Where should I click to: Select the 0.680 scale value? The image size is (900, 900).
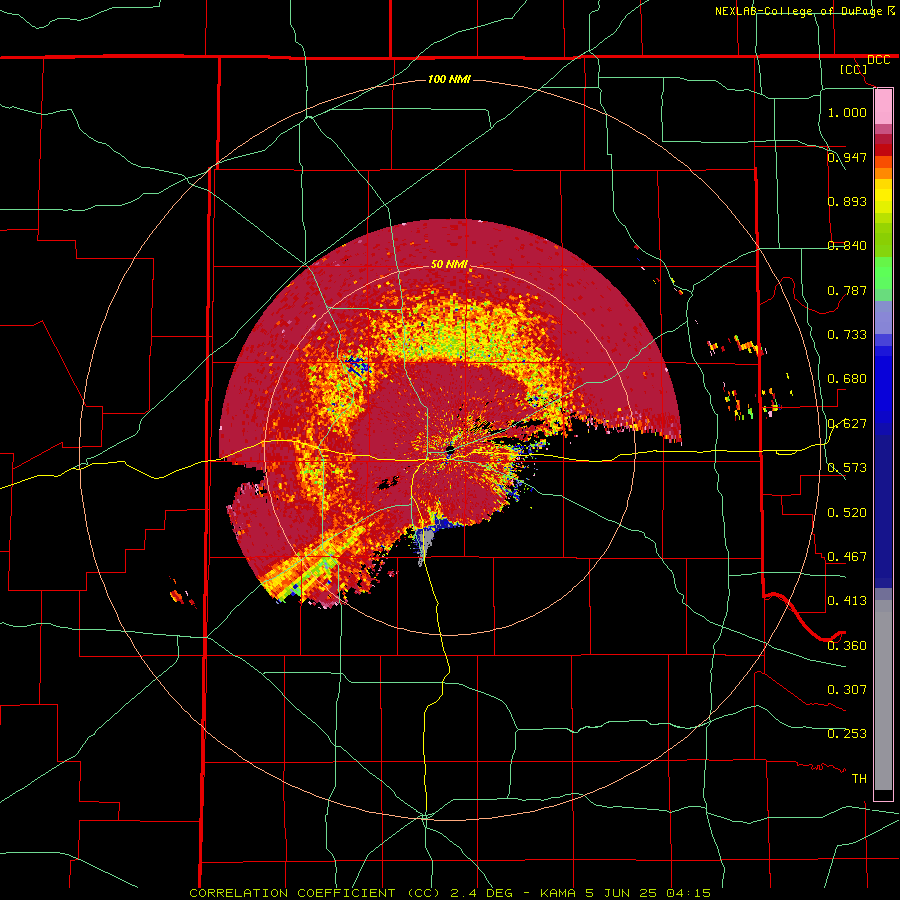(847, 378)
